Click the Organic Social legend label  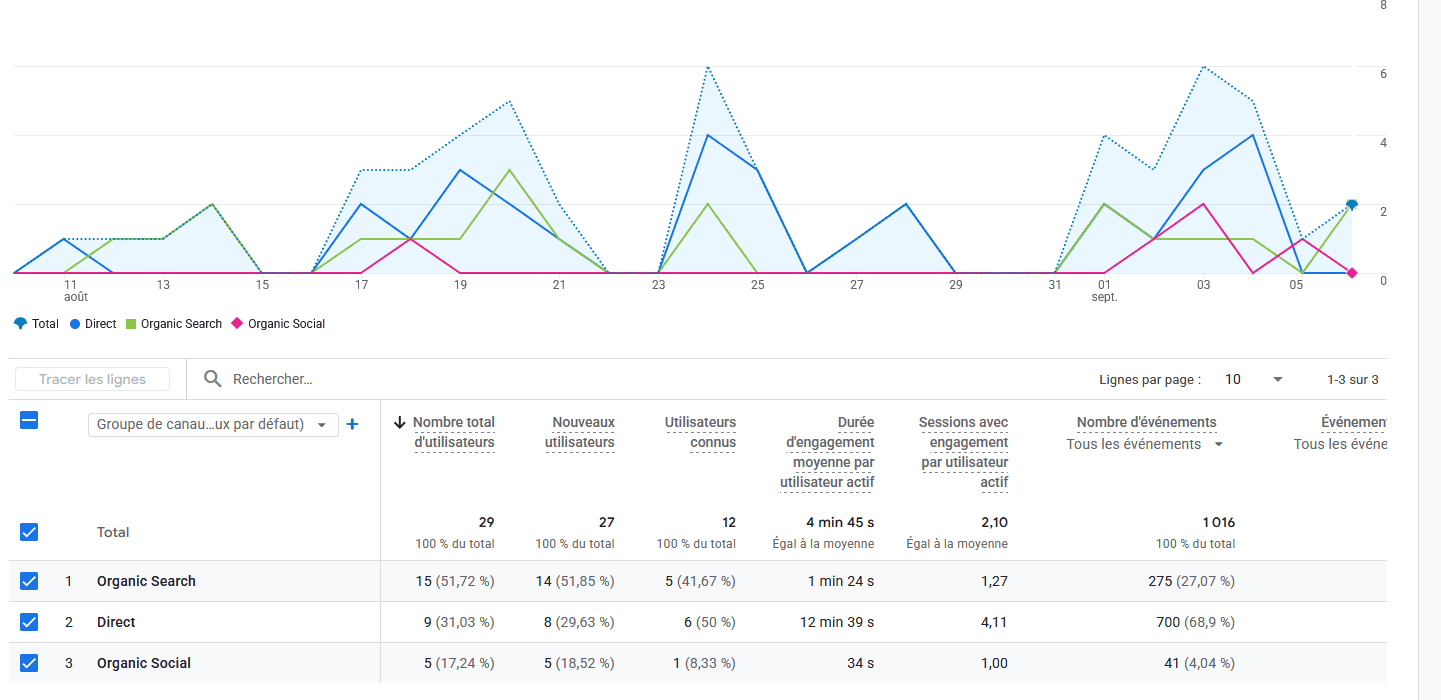point(287,324)
